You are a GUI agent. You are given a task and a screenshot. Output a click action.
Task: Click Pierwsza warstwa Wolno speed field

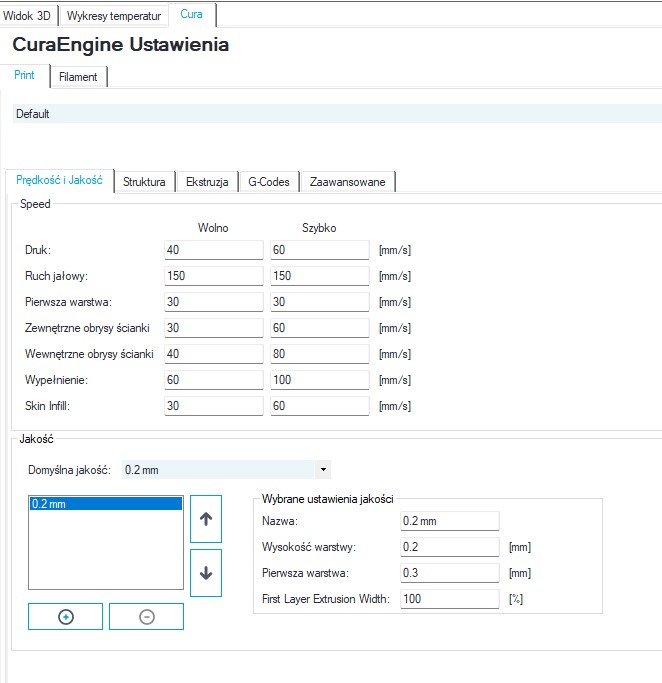click(x=214, y=302)
